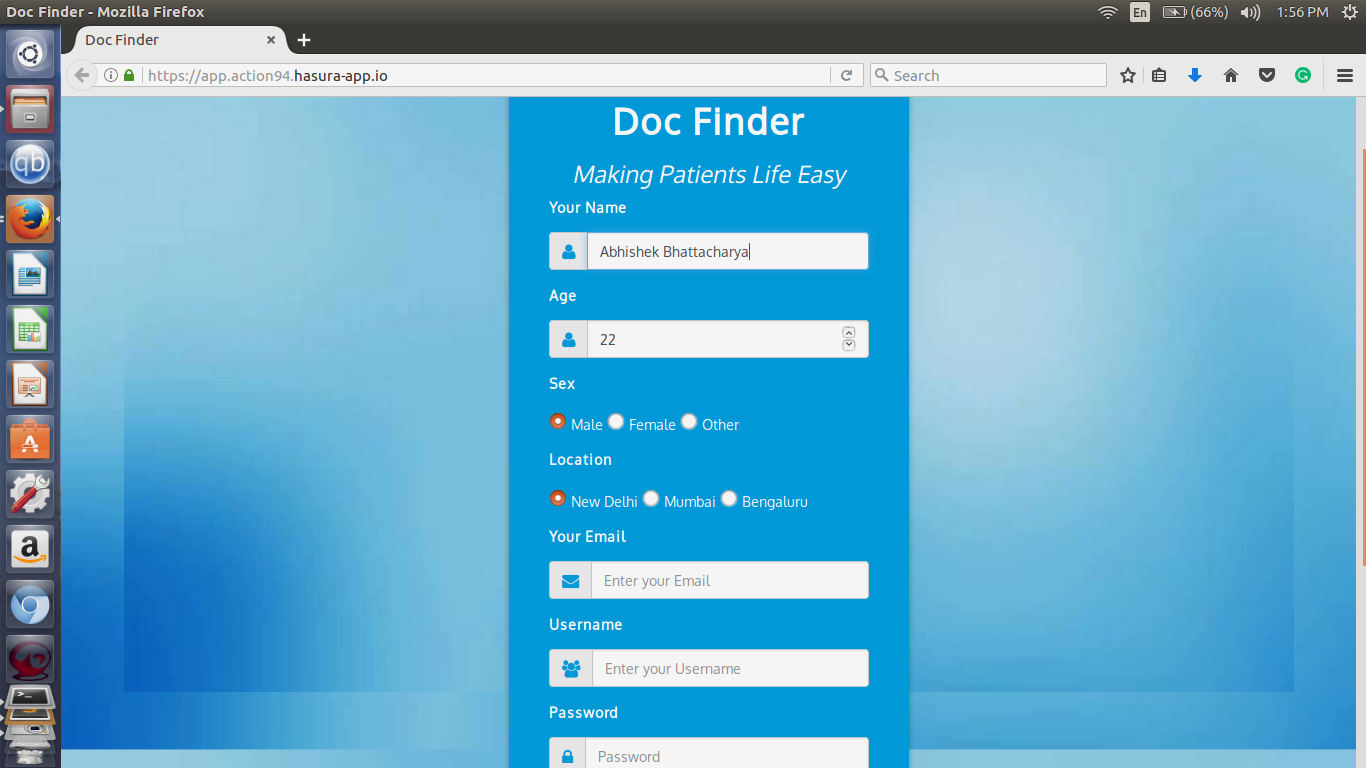Select Male for Sex
1366x768 pixels.
[x=558, y=421]
